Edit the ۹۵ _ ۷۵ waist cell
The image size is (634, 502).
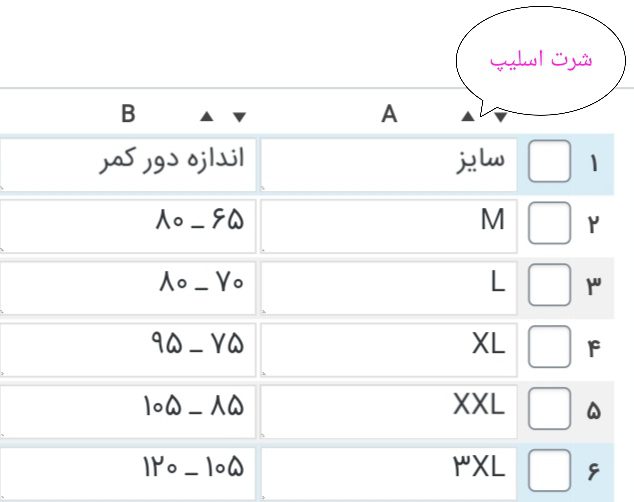click(128, 348)
